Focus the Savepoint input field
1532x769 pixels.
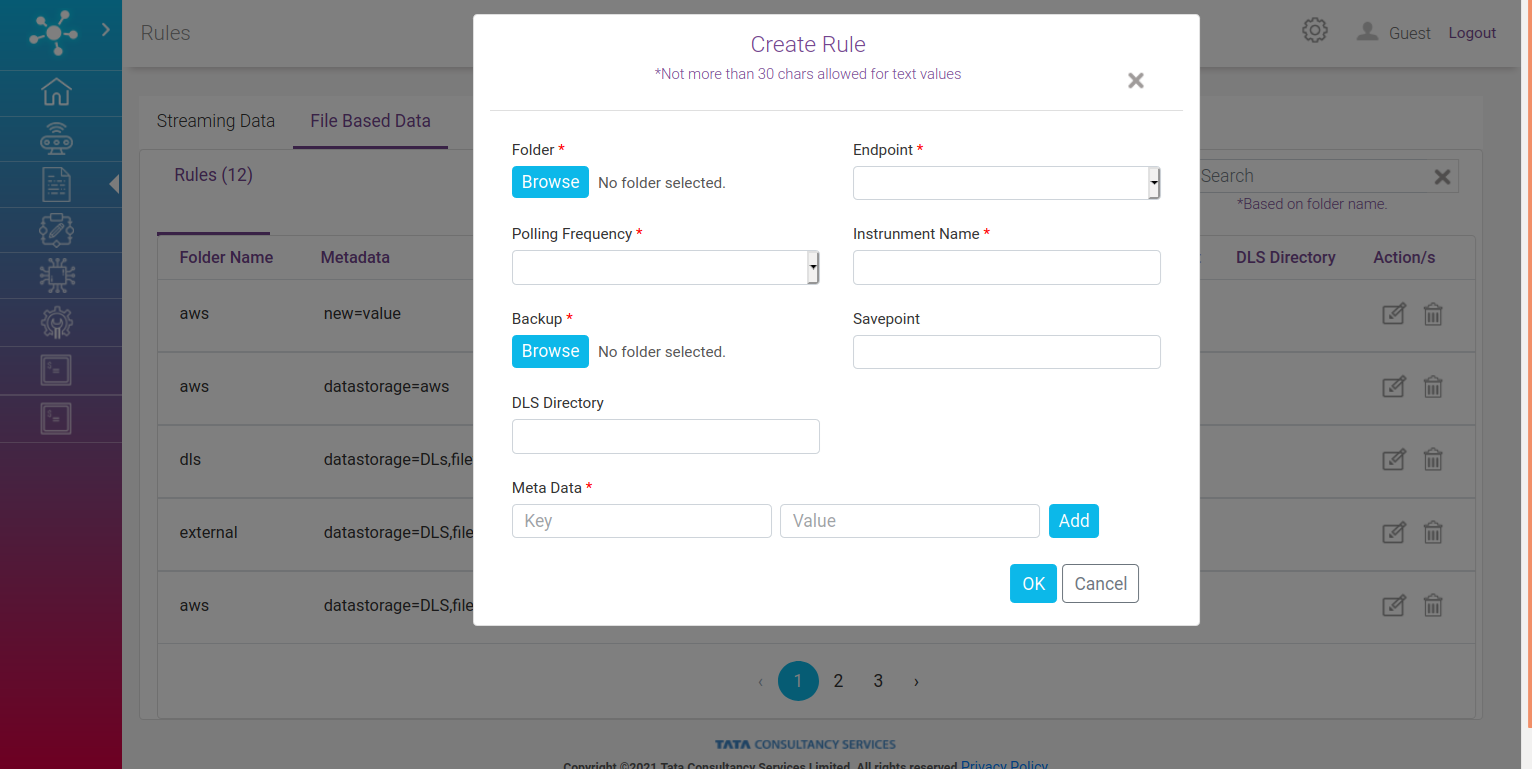(x=1006, y=352)
